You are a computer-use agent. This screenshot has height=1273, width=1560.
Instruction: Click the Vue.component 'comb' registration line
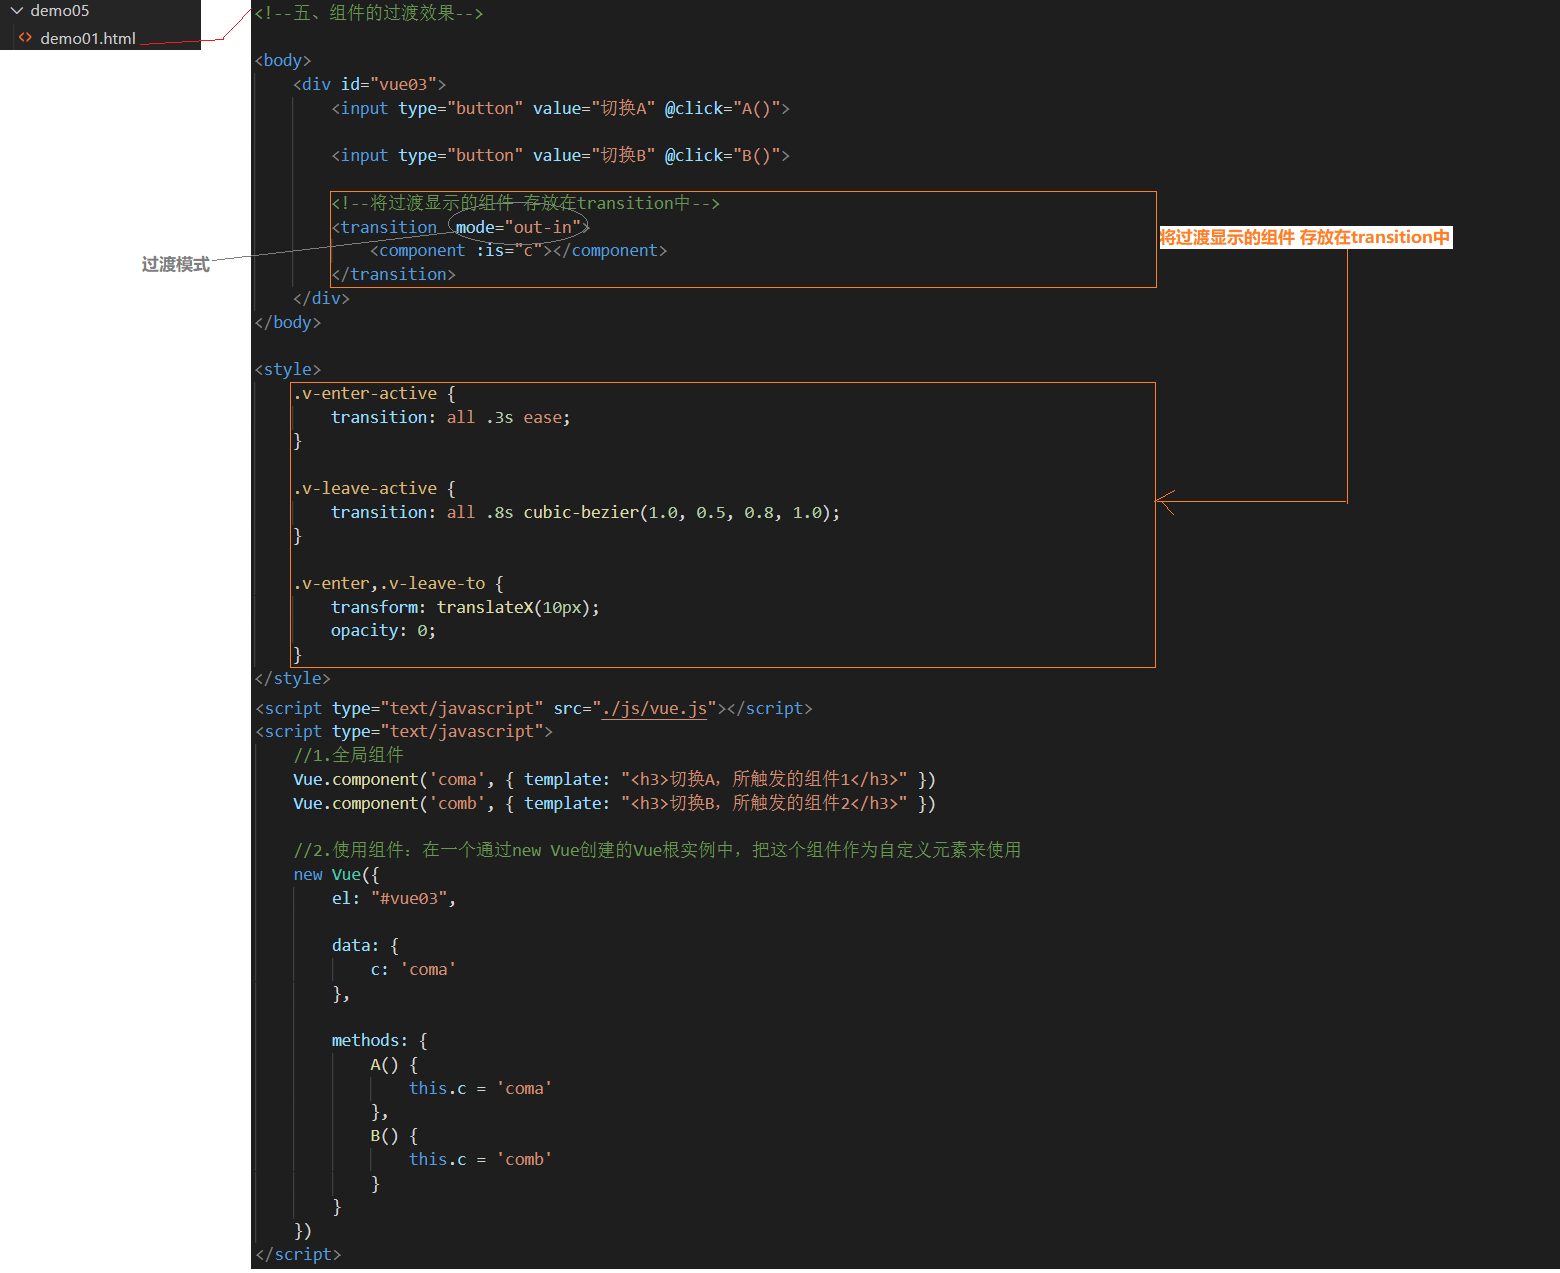614,804
